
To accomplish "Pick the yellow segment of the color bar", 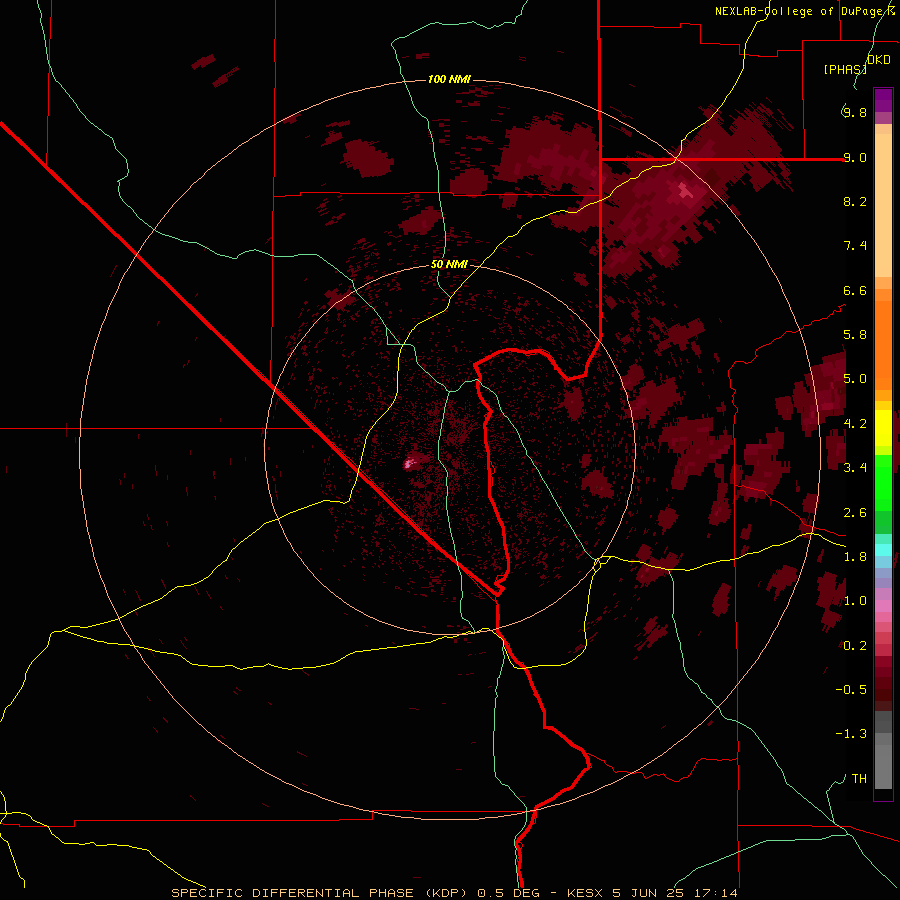I will coord(883,428).
